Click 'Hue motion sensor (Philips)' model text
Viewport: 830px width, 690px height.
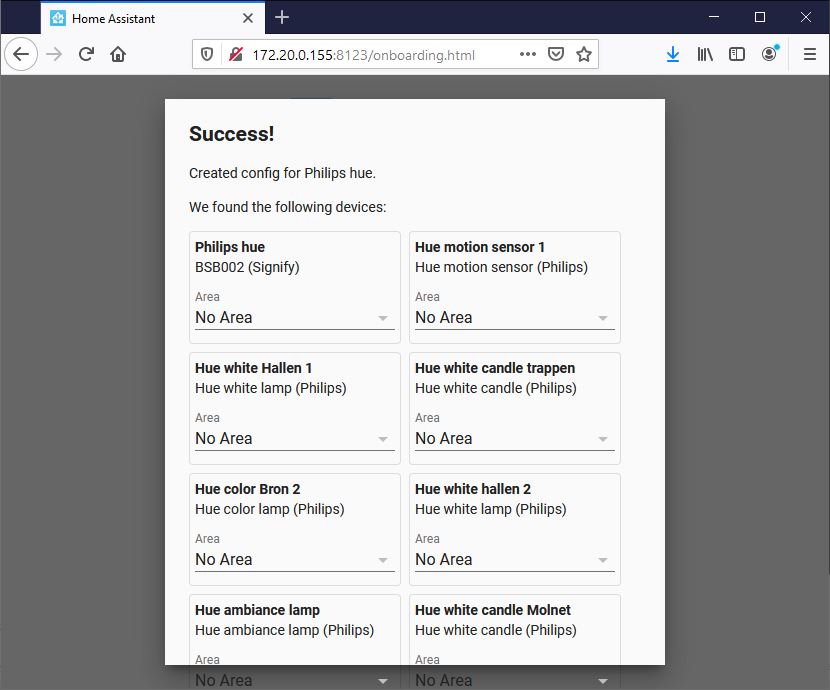[x=501, y=267]
